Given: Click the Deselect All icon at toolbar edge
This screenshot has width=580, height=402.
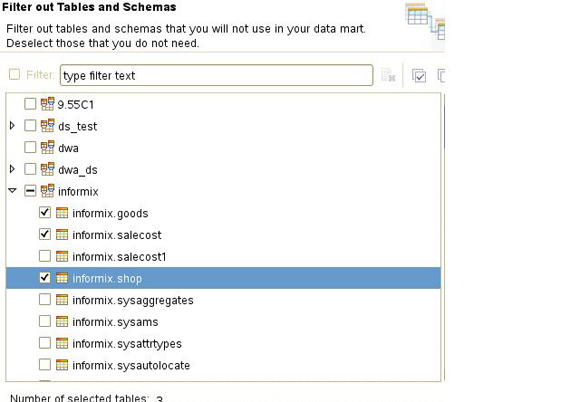Looking at the screenshot, I should pyautogui.click(x=441, y=75).
